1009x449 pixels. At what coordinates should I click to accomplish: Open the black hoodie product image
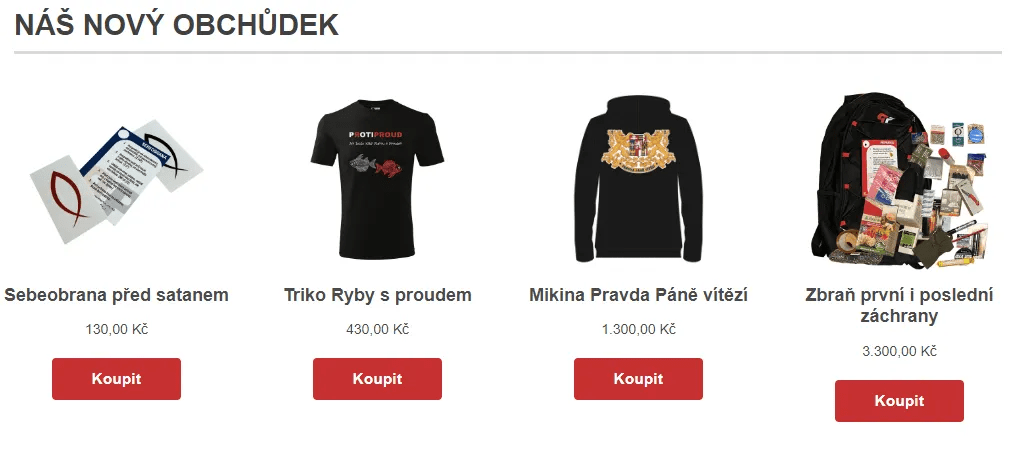638,179
